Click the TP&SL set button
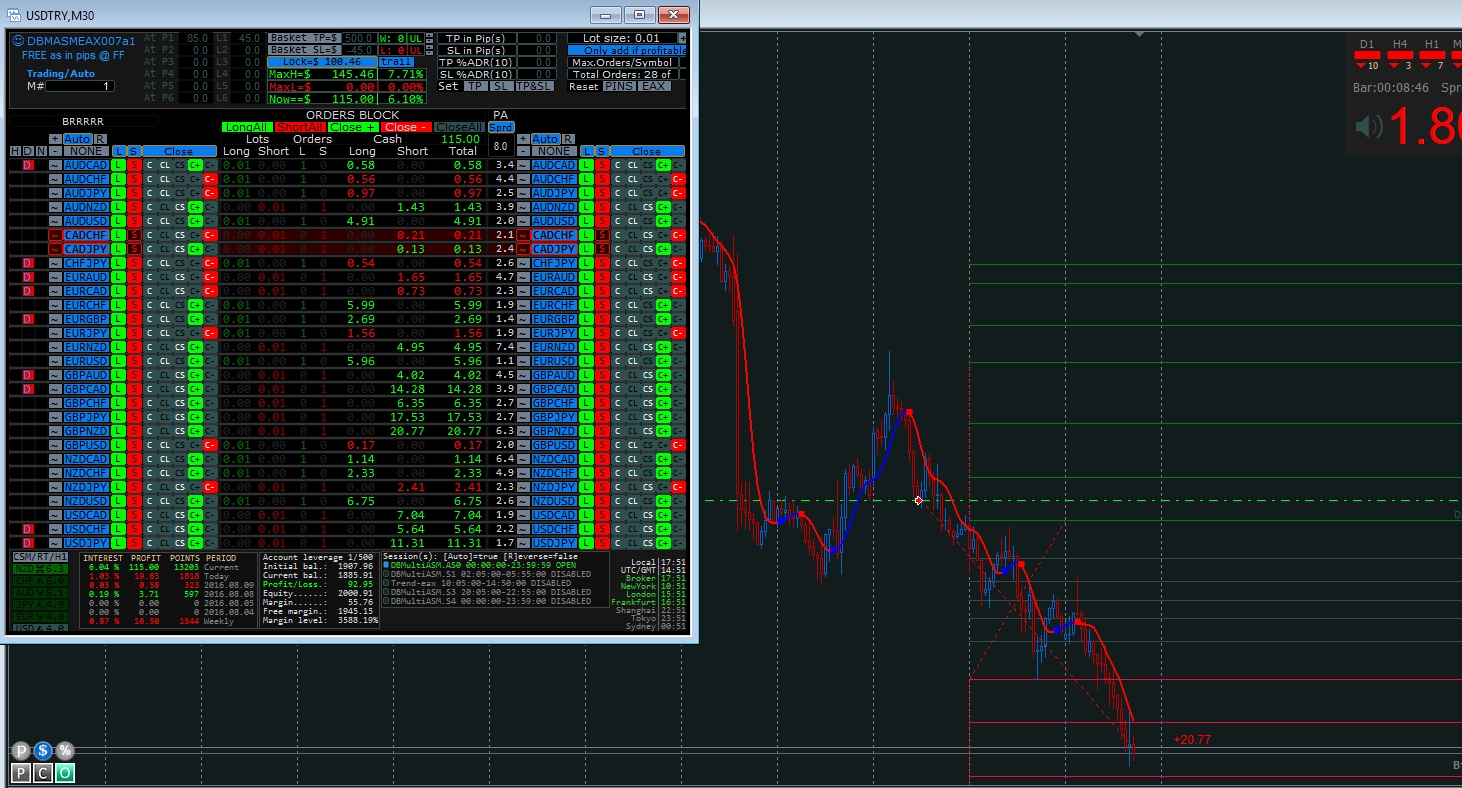 click(x=535, y=86)
